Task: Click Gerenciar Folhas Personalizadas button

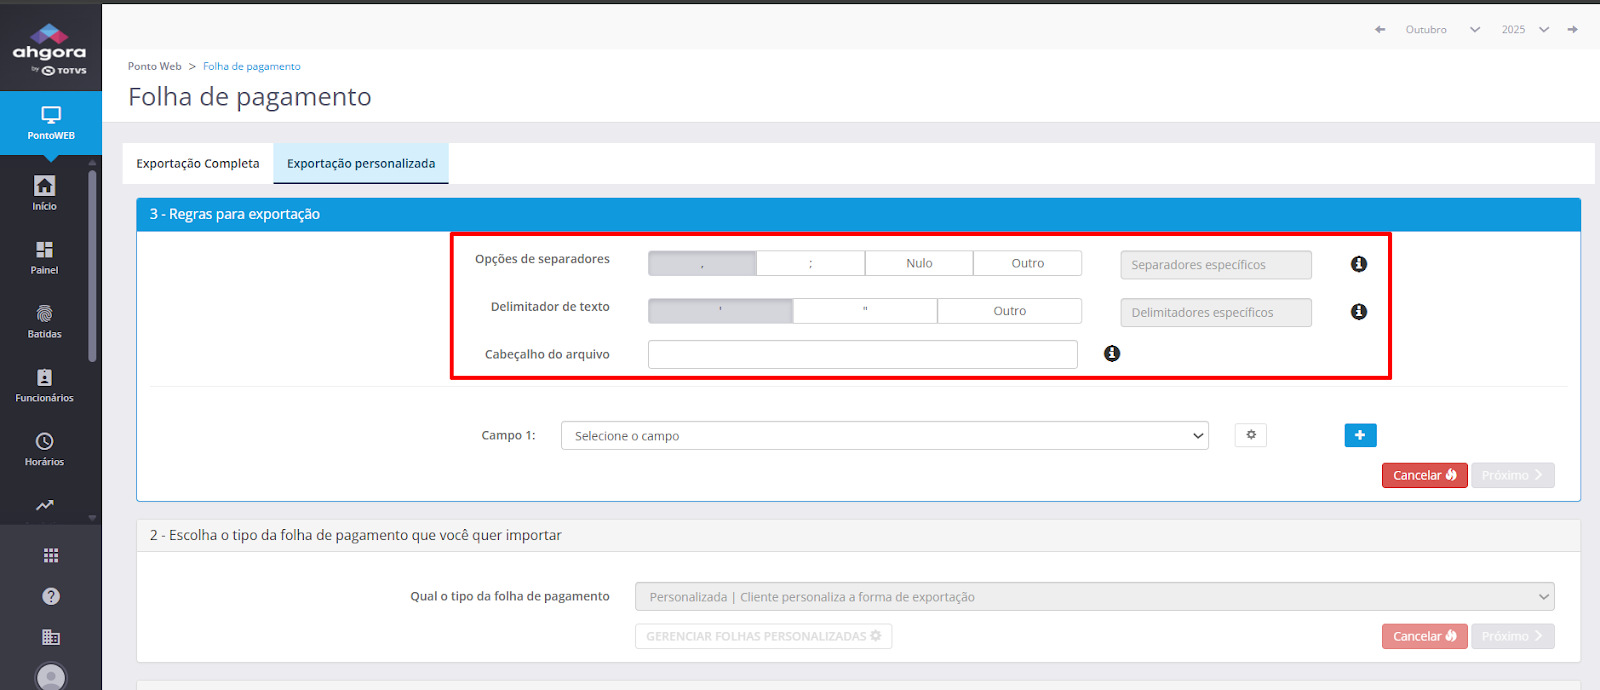Action: (x=763, y=636)
